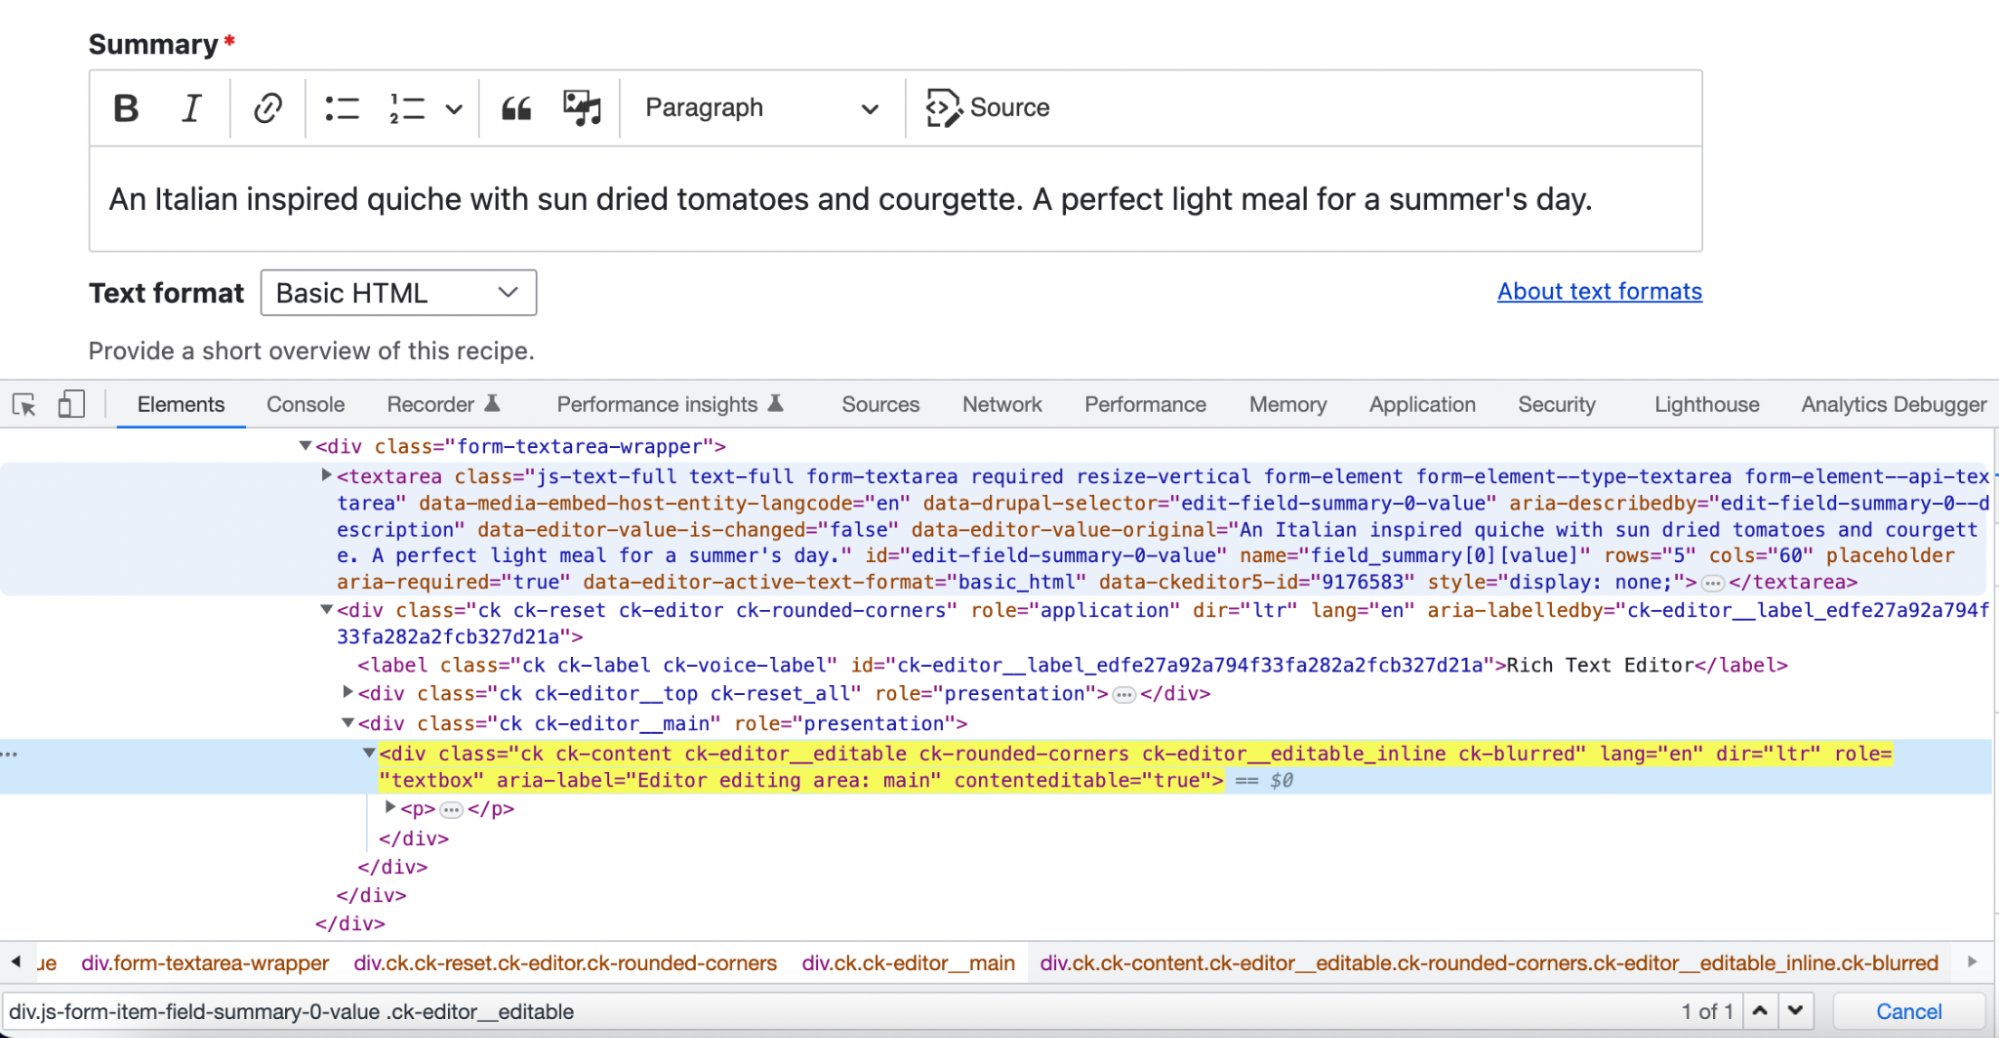Toggle the inspect element tool
Screen dimensions: 1999x1038
24,404
